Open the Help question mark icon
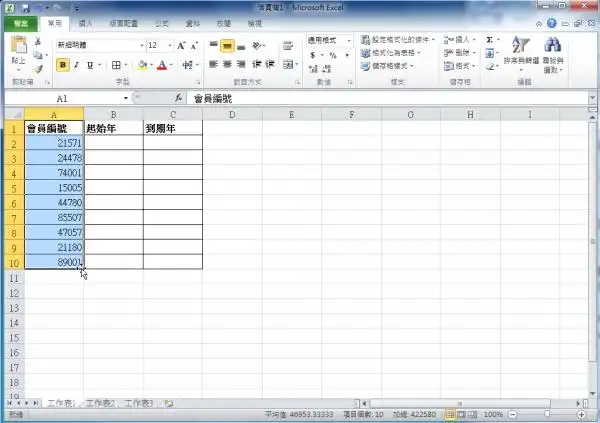 coord(551,23)
